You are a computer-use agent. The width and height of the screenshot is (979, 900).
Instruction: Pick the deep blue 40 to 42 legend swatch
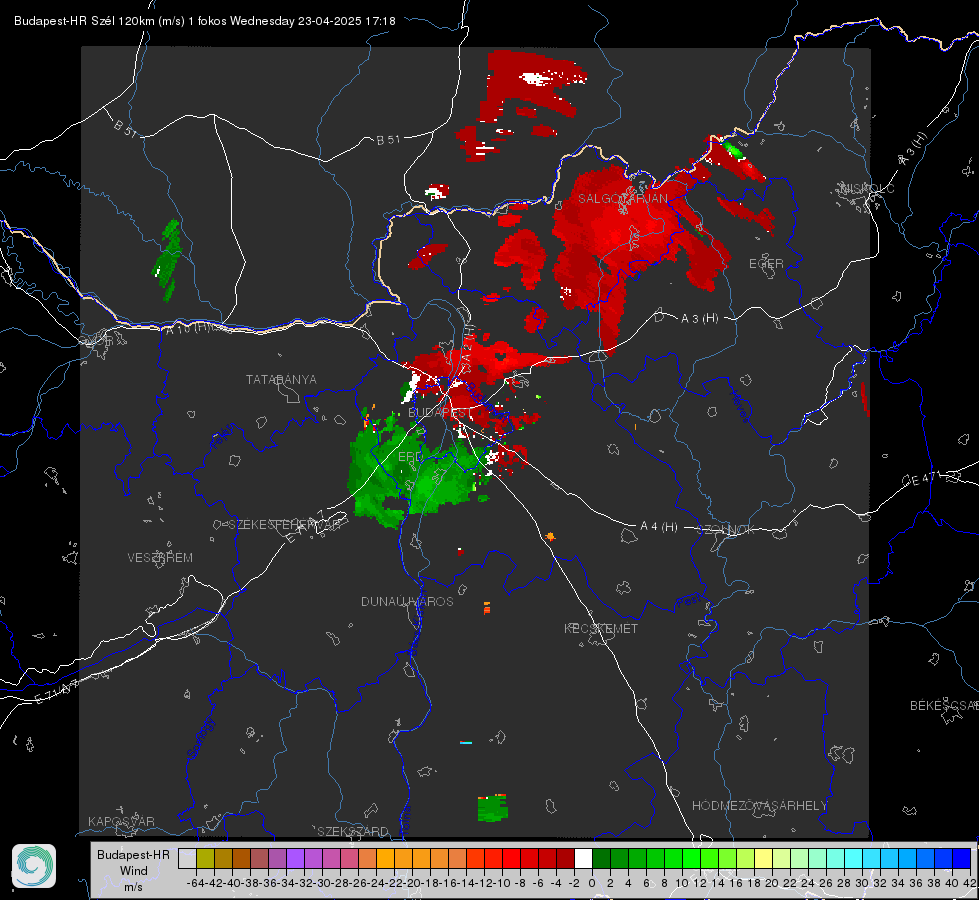962,858
